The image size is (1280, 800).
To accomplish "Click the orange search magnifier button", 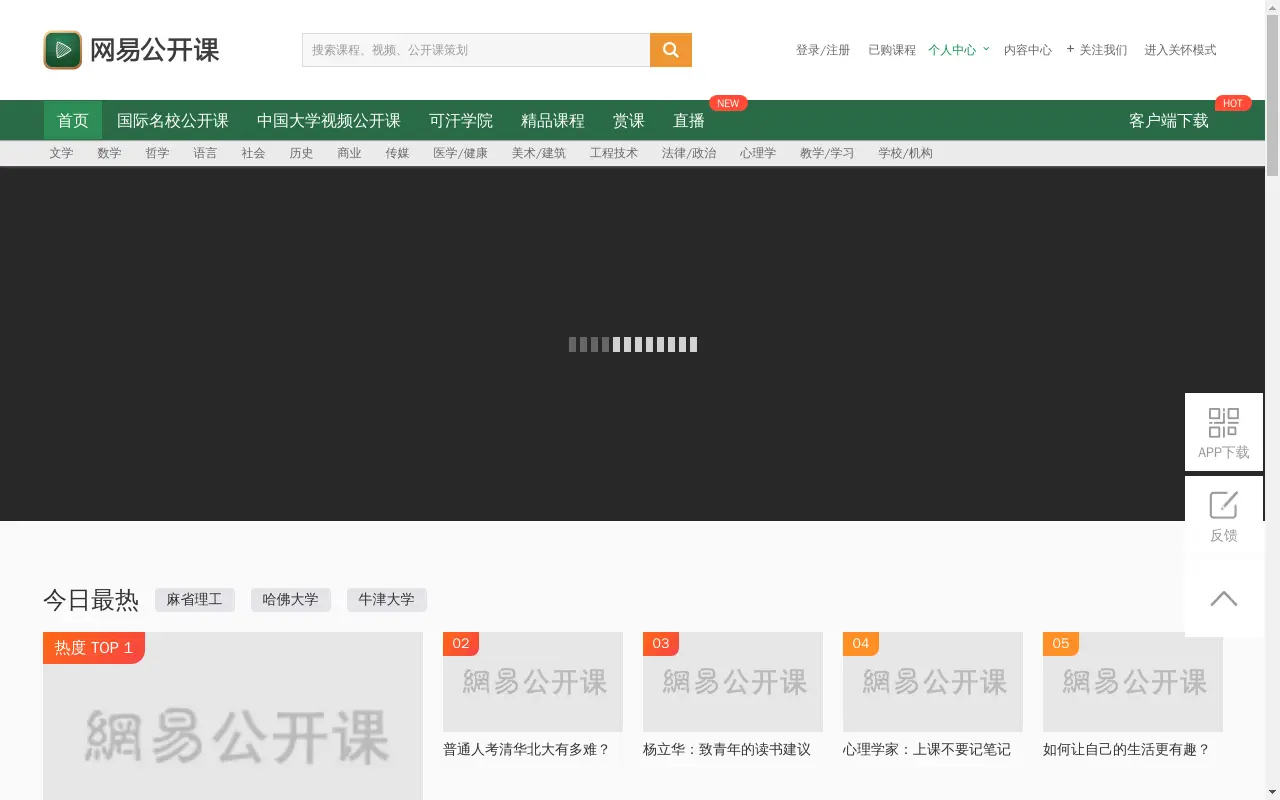I will point(671,50).
